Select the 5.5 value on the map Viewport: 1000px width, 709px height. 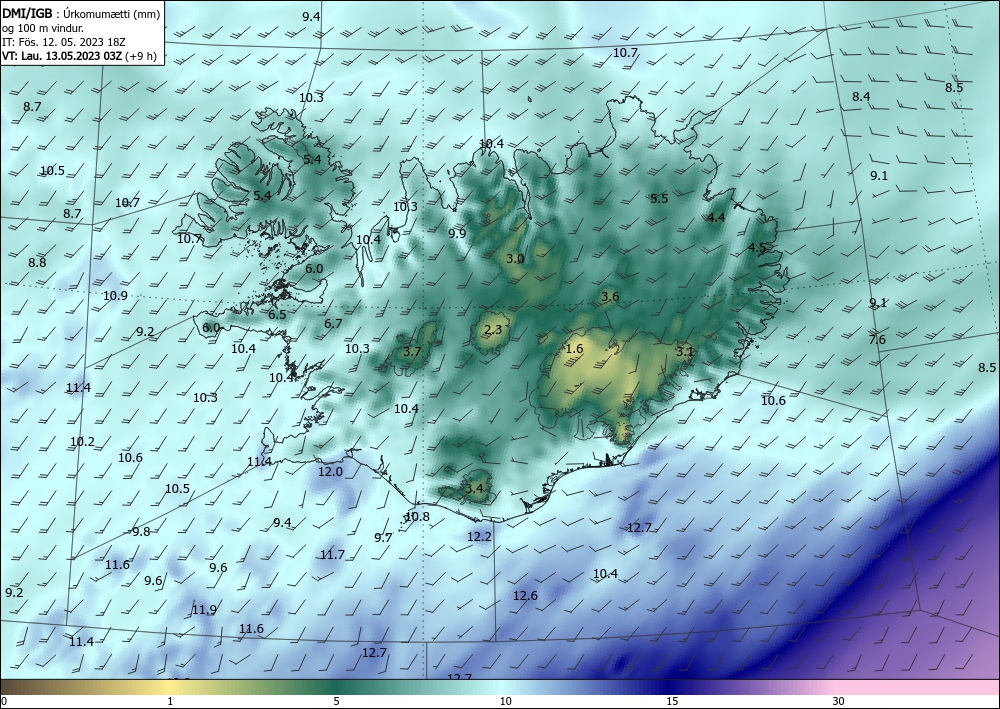tap(659, 199)
